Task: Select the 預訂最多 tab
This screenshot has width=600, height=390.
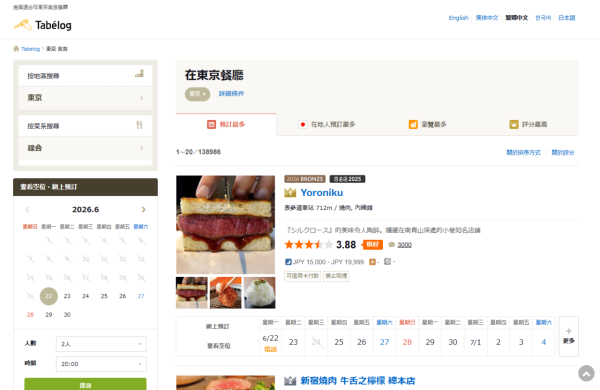Action: (x=226, y=124)
